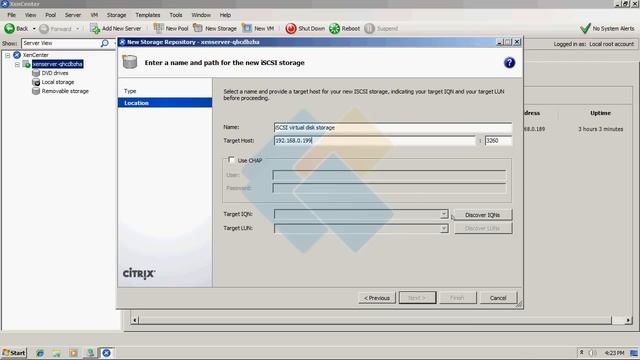Image resolution: width=640 pixels, height=360 pixels.
Task: Enable the Use CHAP checkbox
Action: coord(231,160)
